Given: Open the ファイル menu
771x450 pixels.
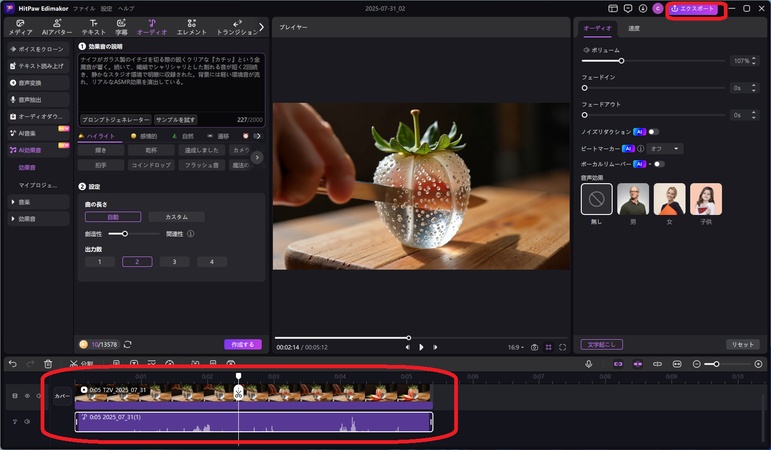Looking at the screenshot, I should click(84, 8).
